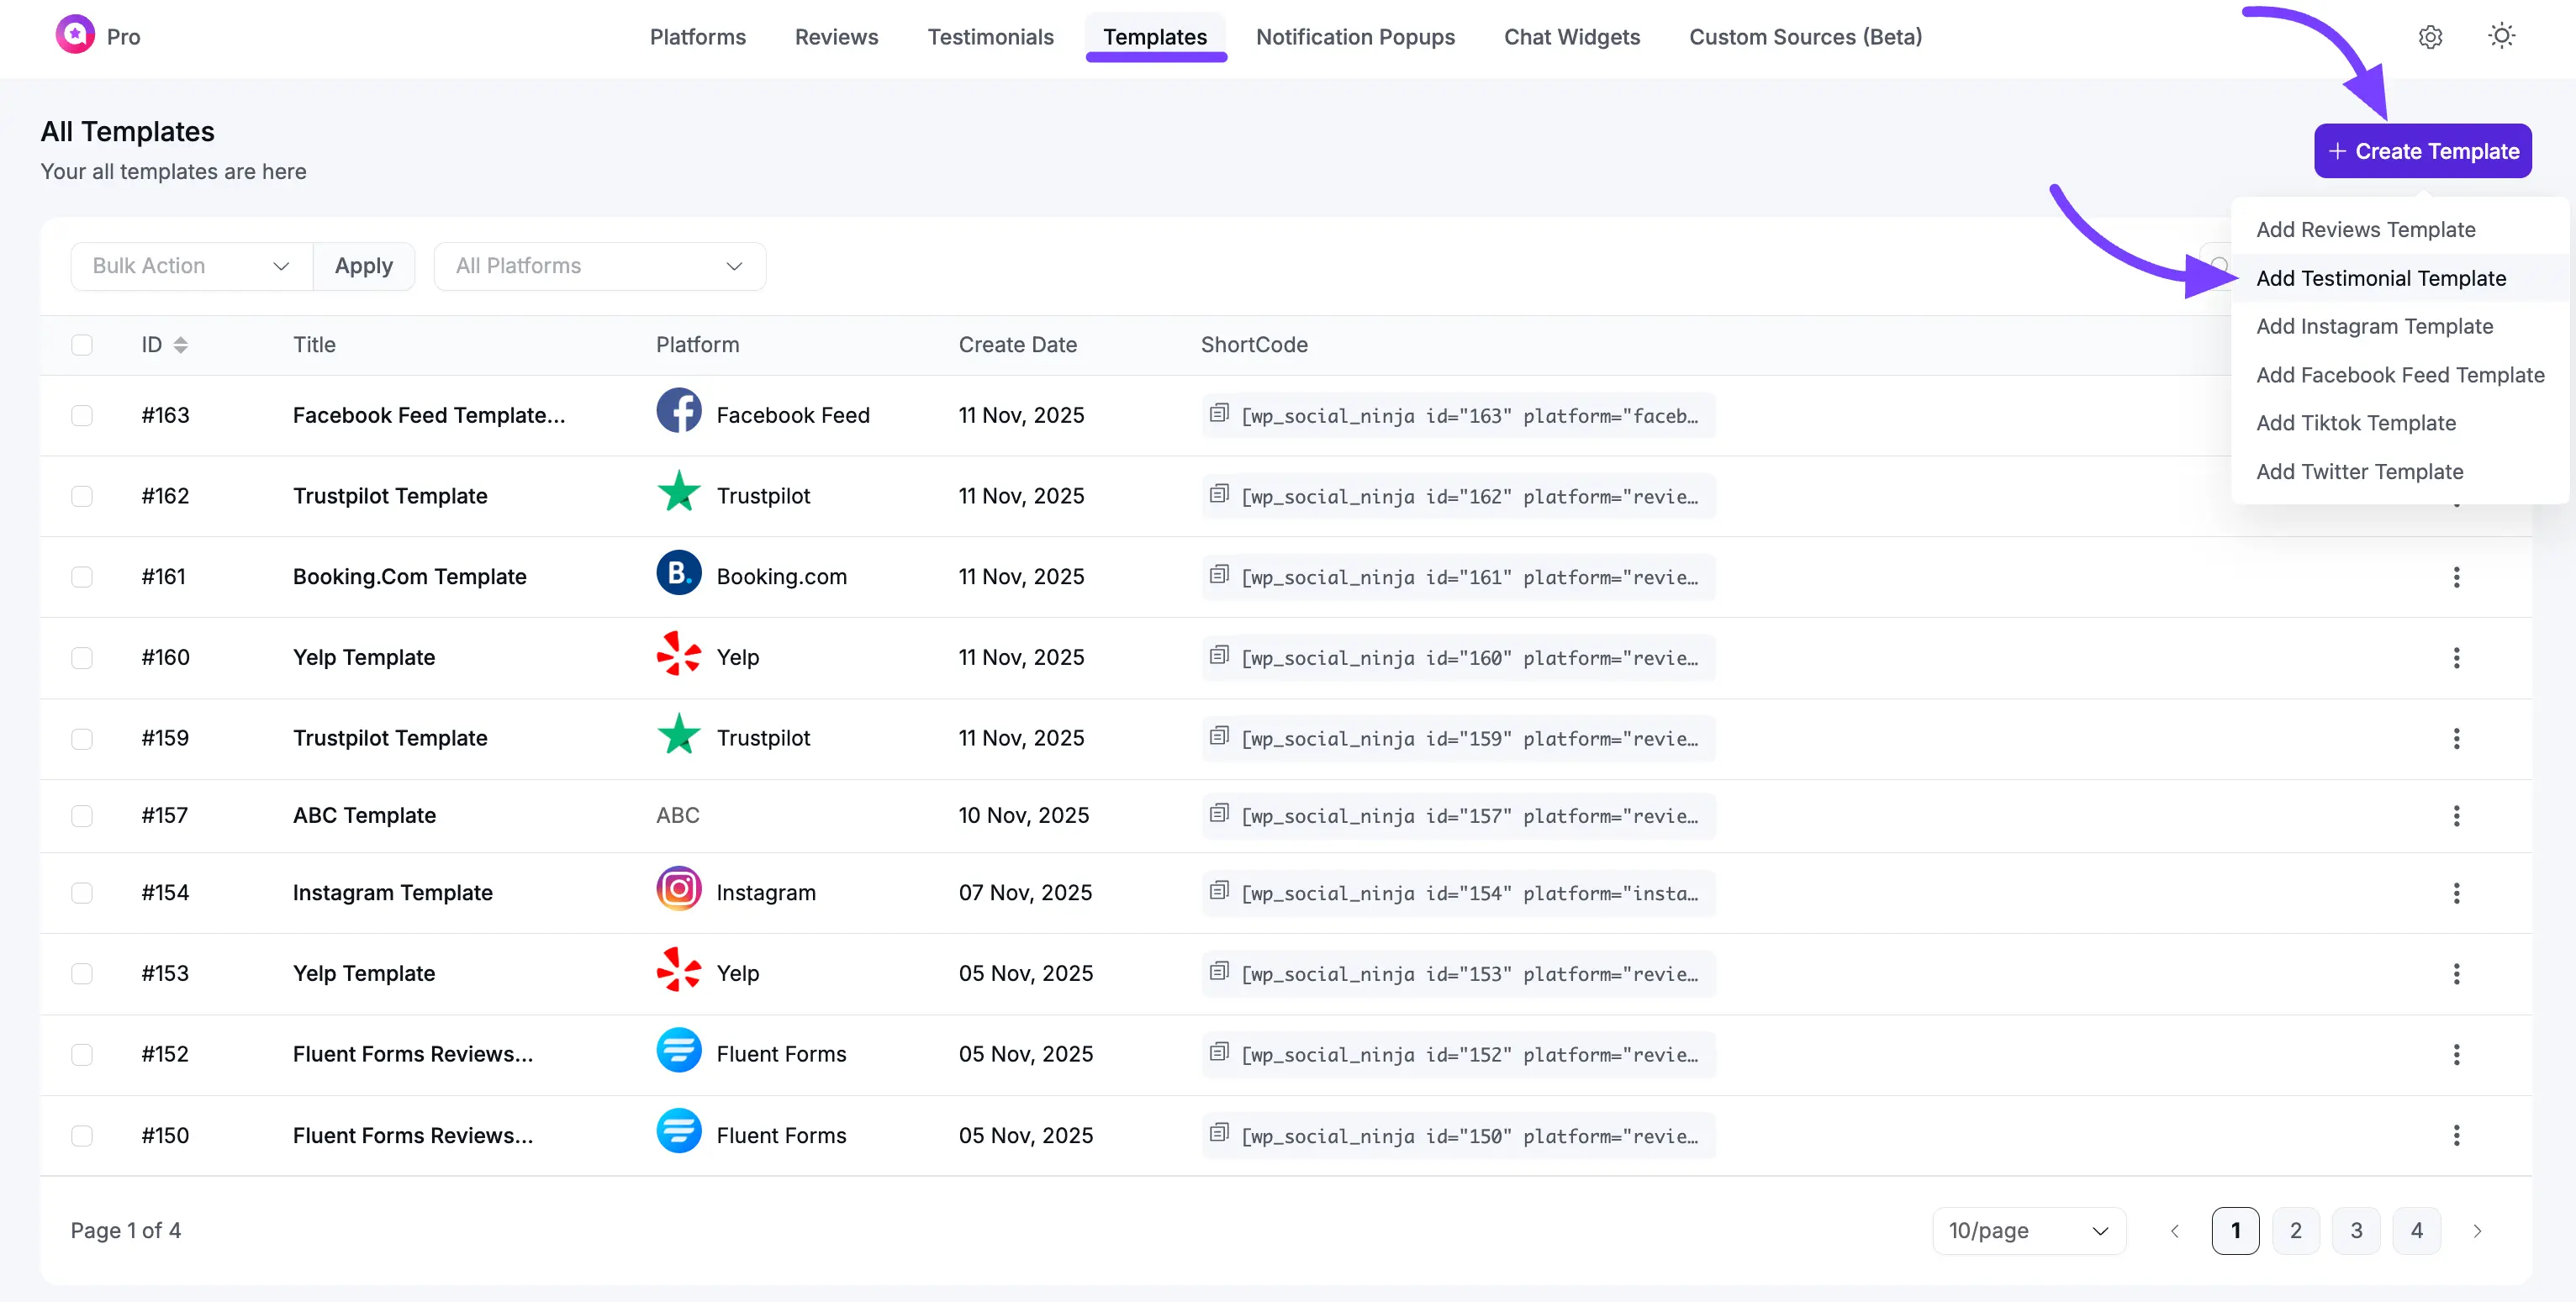Jump to page 3
The width and height of the screenshot is (2576, 1302).
click(x=2356, y=1231)
